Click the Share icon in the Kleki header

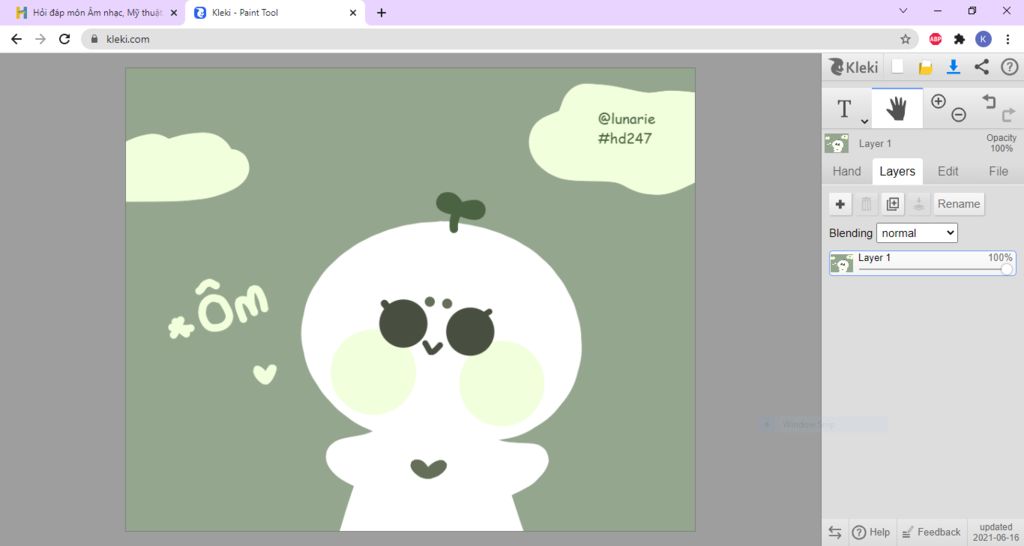tap(981, 67)
